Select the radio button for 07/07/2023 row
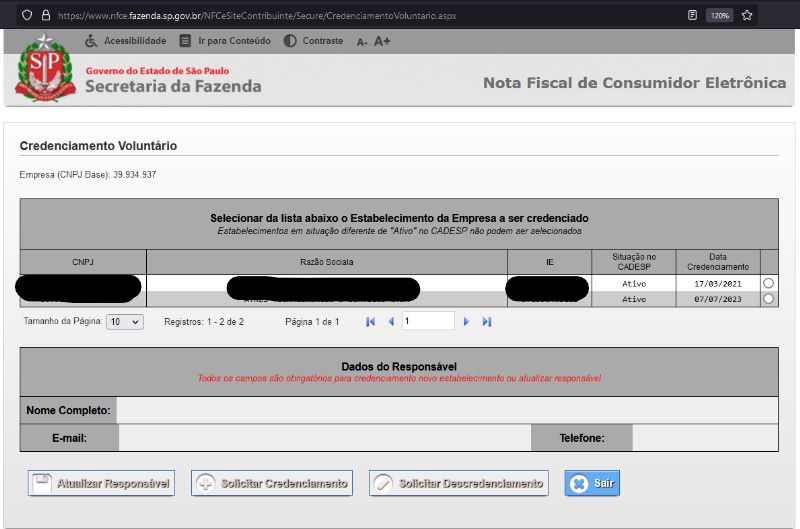The image size is (800, 529). pos(768,299)
